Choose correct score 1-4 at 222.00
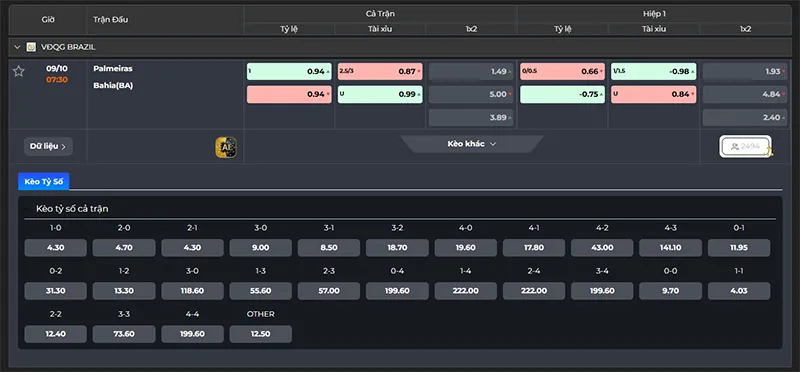This screenshot has height=372, width=800. [466, 291]
